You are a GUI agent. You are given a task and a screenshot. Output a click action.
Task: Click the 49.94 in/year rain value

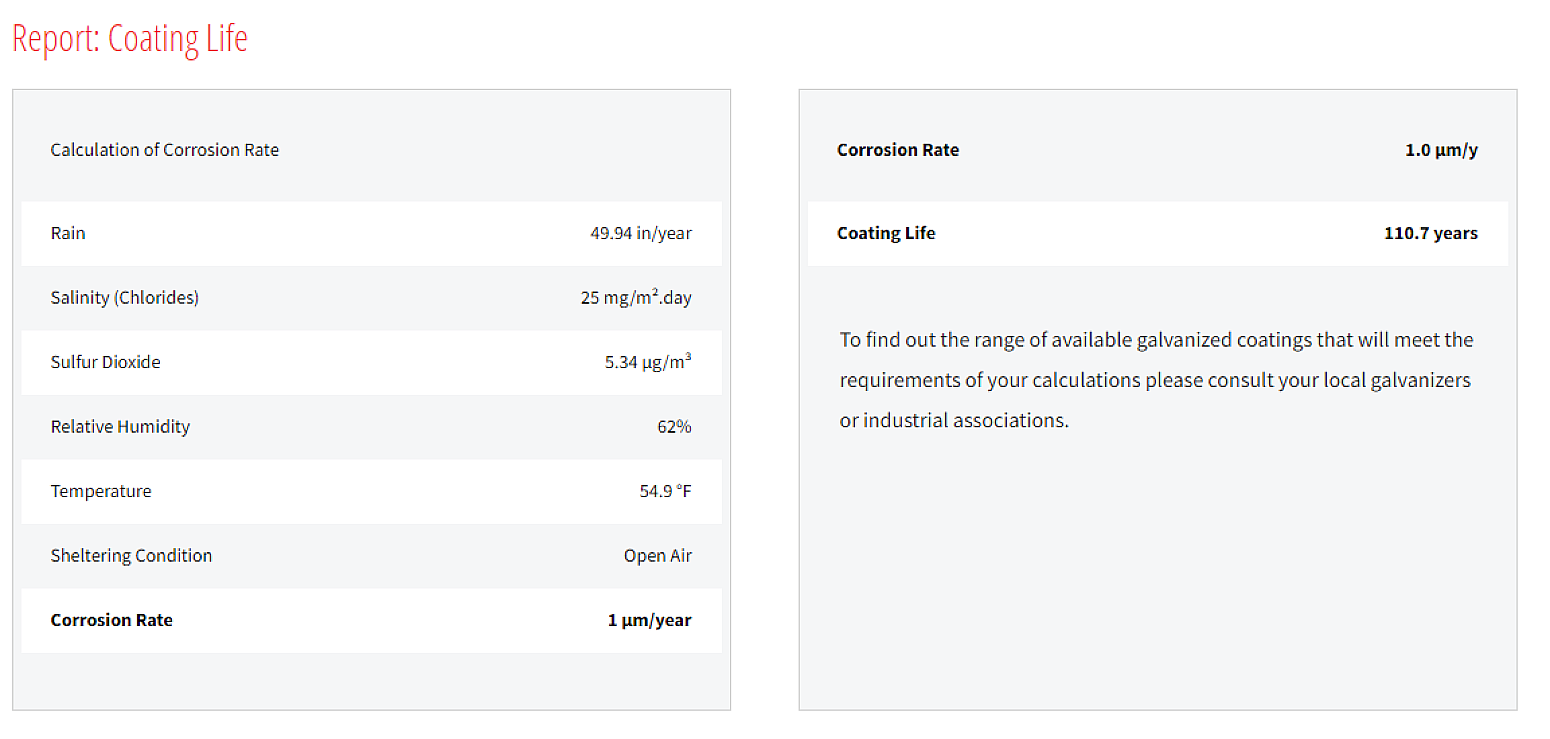point(640,233)
